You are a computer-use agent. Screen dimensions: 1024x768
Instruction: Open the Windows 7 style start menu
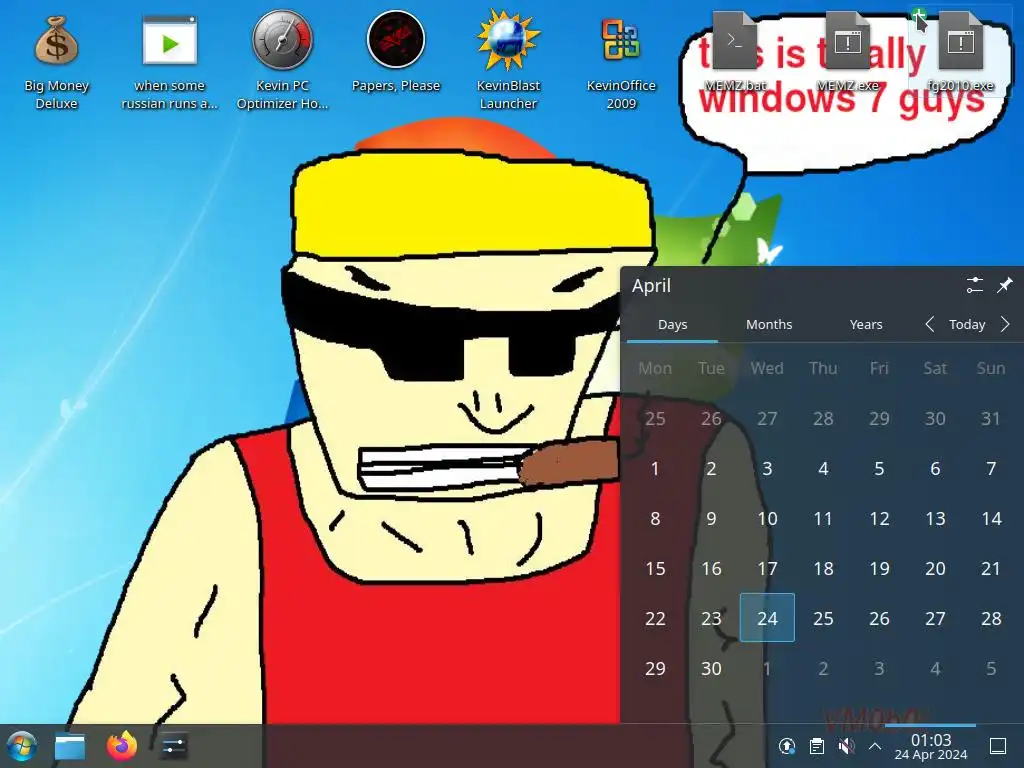[22, 746]
